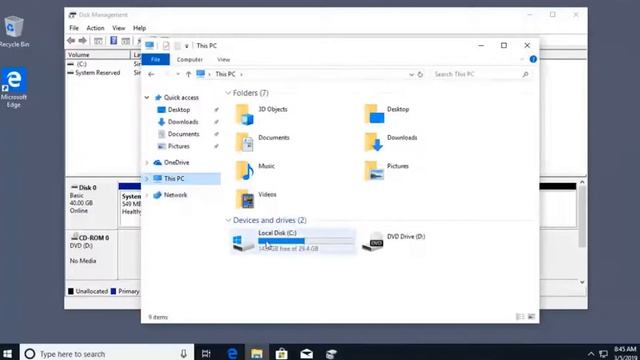Select Downloads under Quick access
The image size is (640, 360).
click(x=182, y=122)
